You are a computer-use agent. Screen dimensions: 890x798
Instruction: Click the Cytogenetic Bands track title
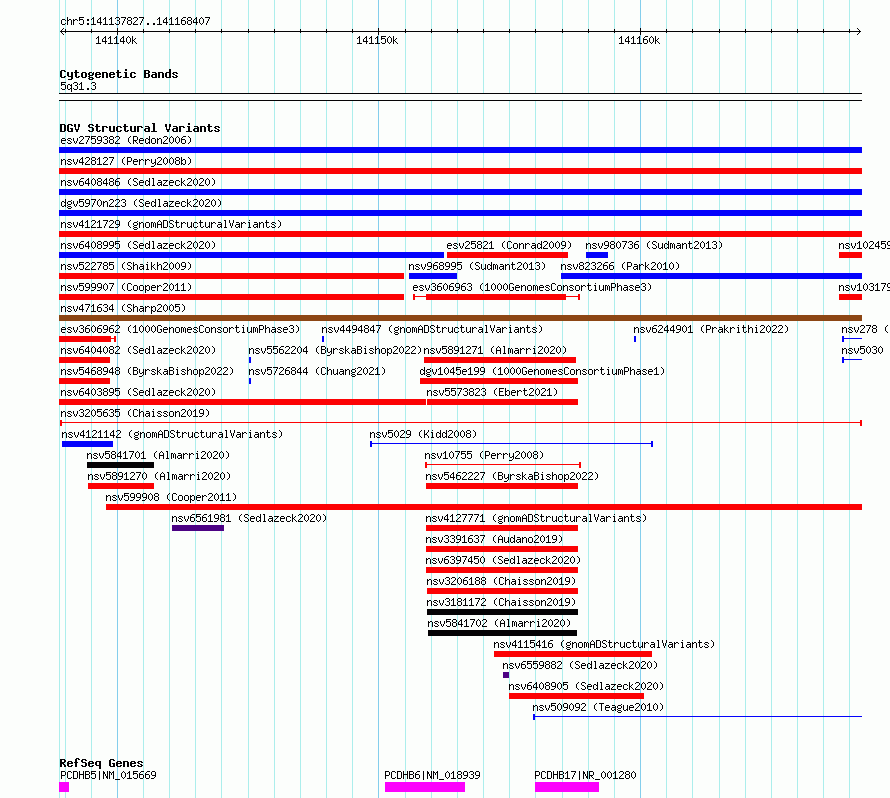pos(119,74)
